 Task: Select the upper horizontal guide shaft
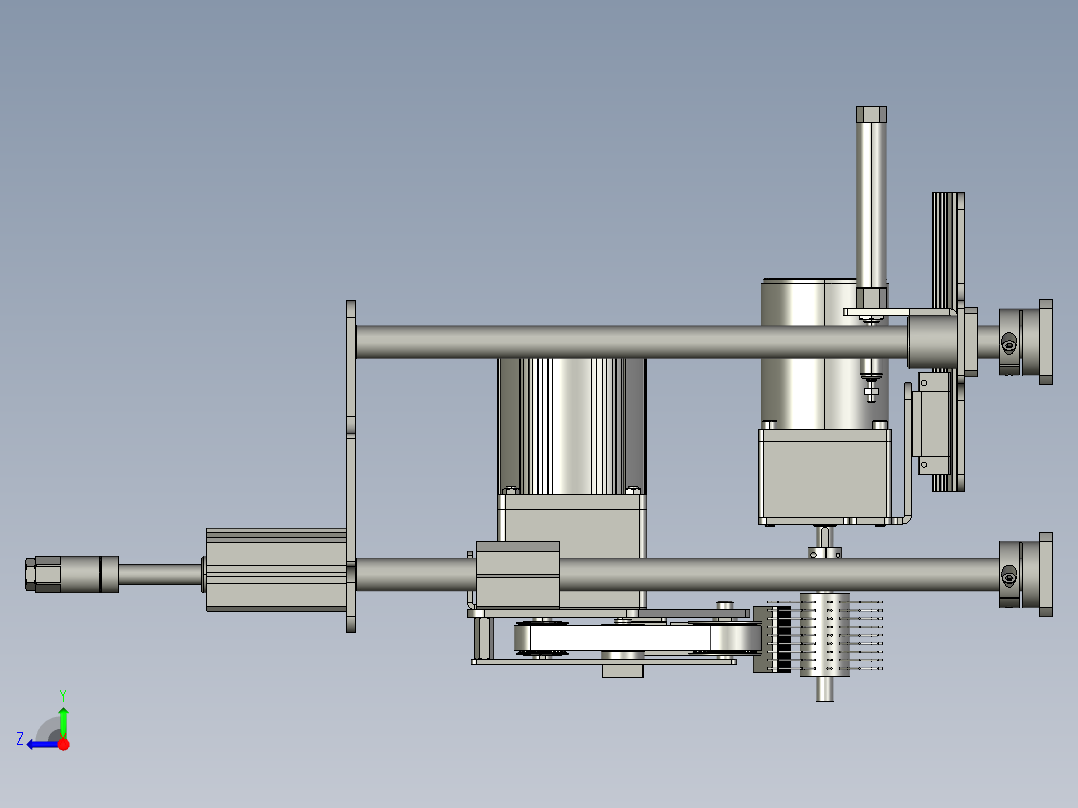(631, 342)
